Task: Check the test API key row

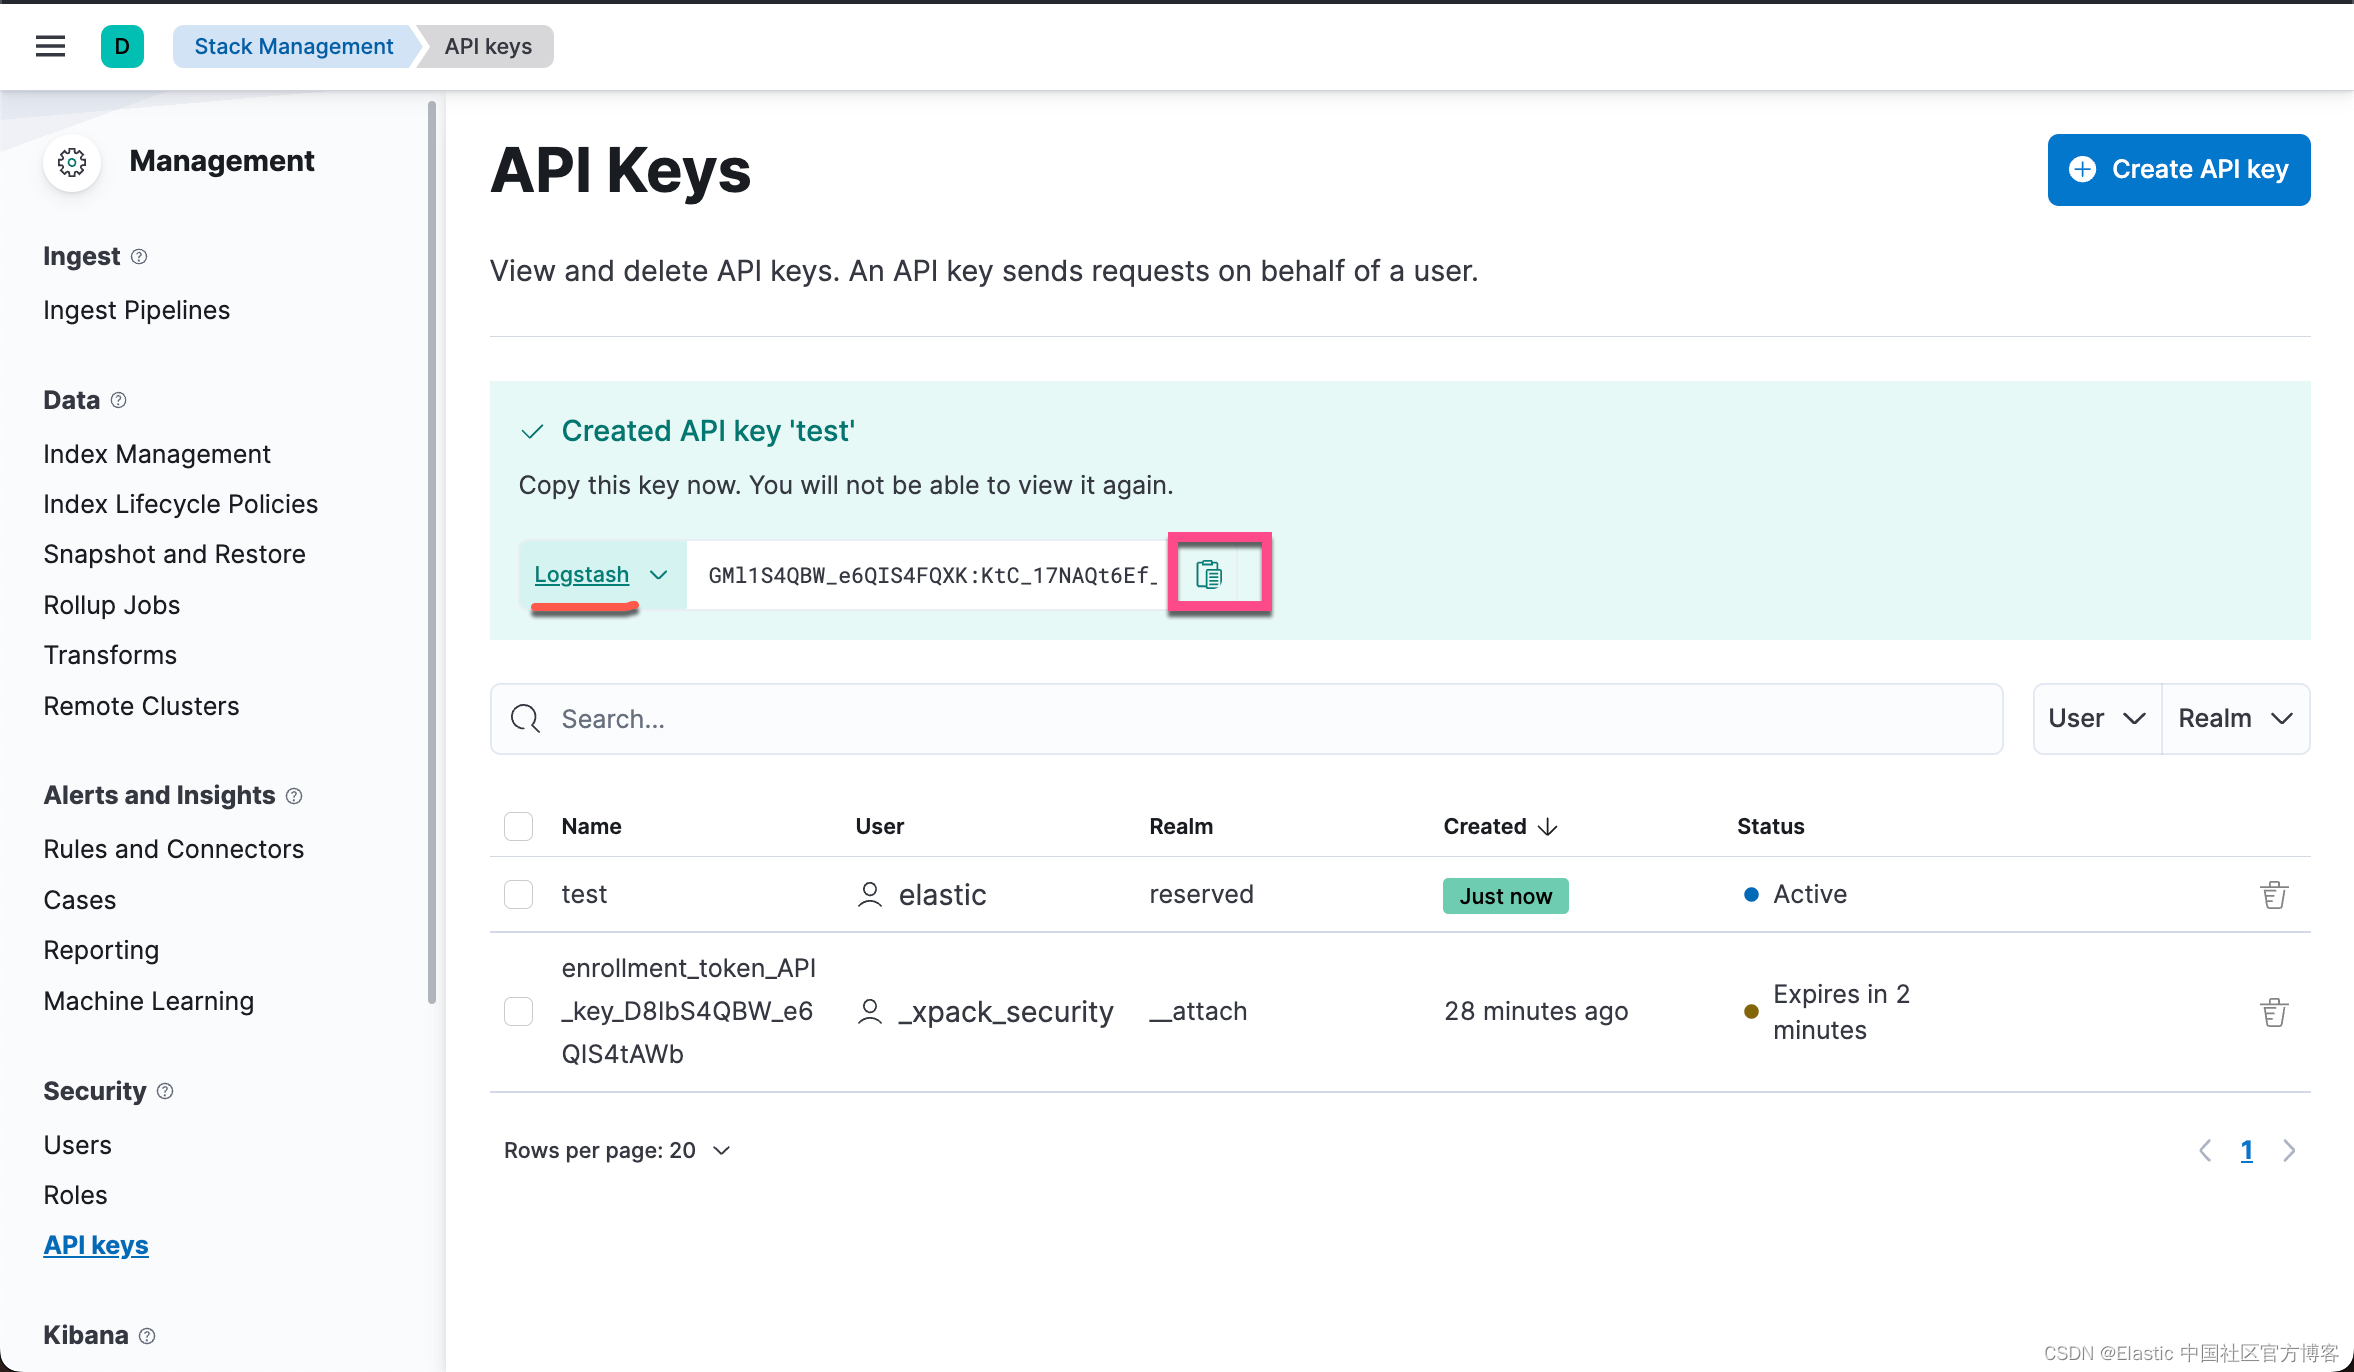Action: [x=518, y=895]
